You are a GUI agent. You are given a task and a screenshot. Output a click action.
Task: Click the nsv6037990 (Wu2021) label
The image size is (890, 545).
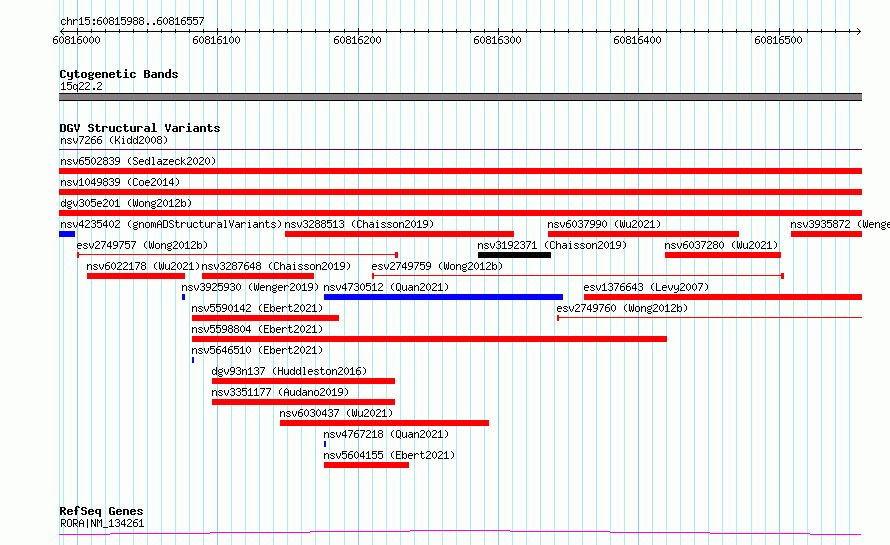point(604,224)
